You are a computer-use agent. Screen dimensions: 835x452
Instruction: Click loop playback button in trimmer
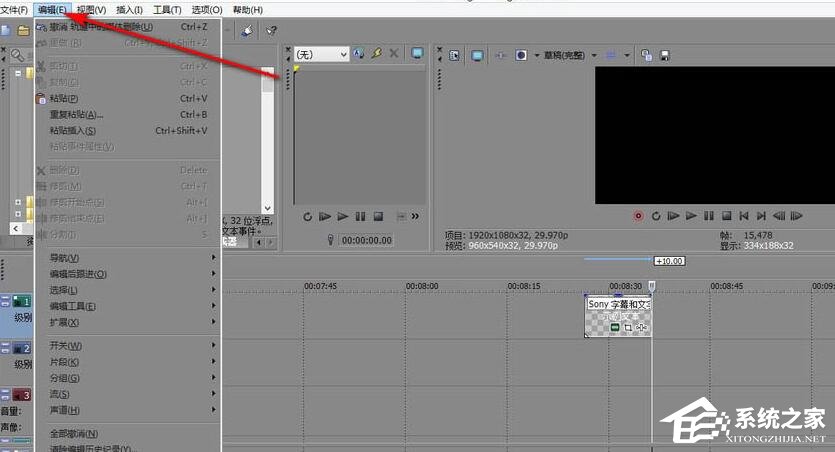307,217
